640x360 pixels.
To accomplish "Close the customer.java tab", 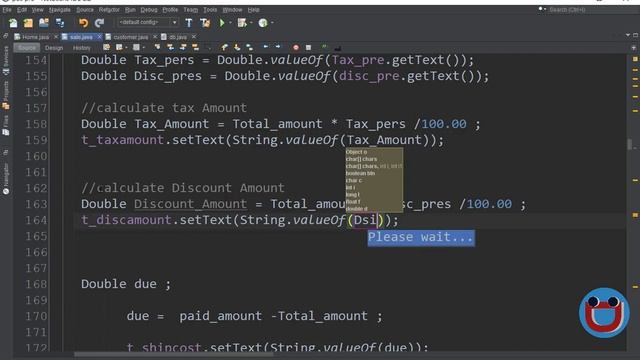I will 155,37.
